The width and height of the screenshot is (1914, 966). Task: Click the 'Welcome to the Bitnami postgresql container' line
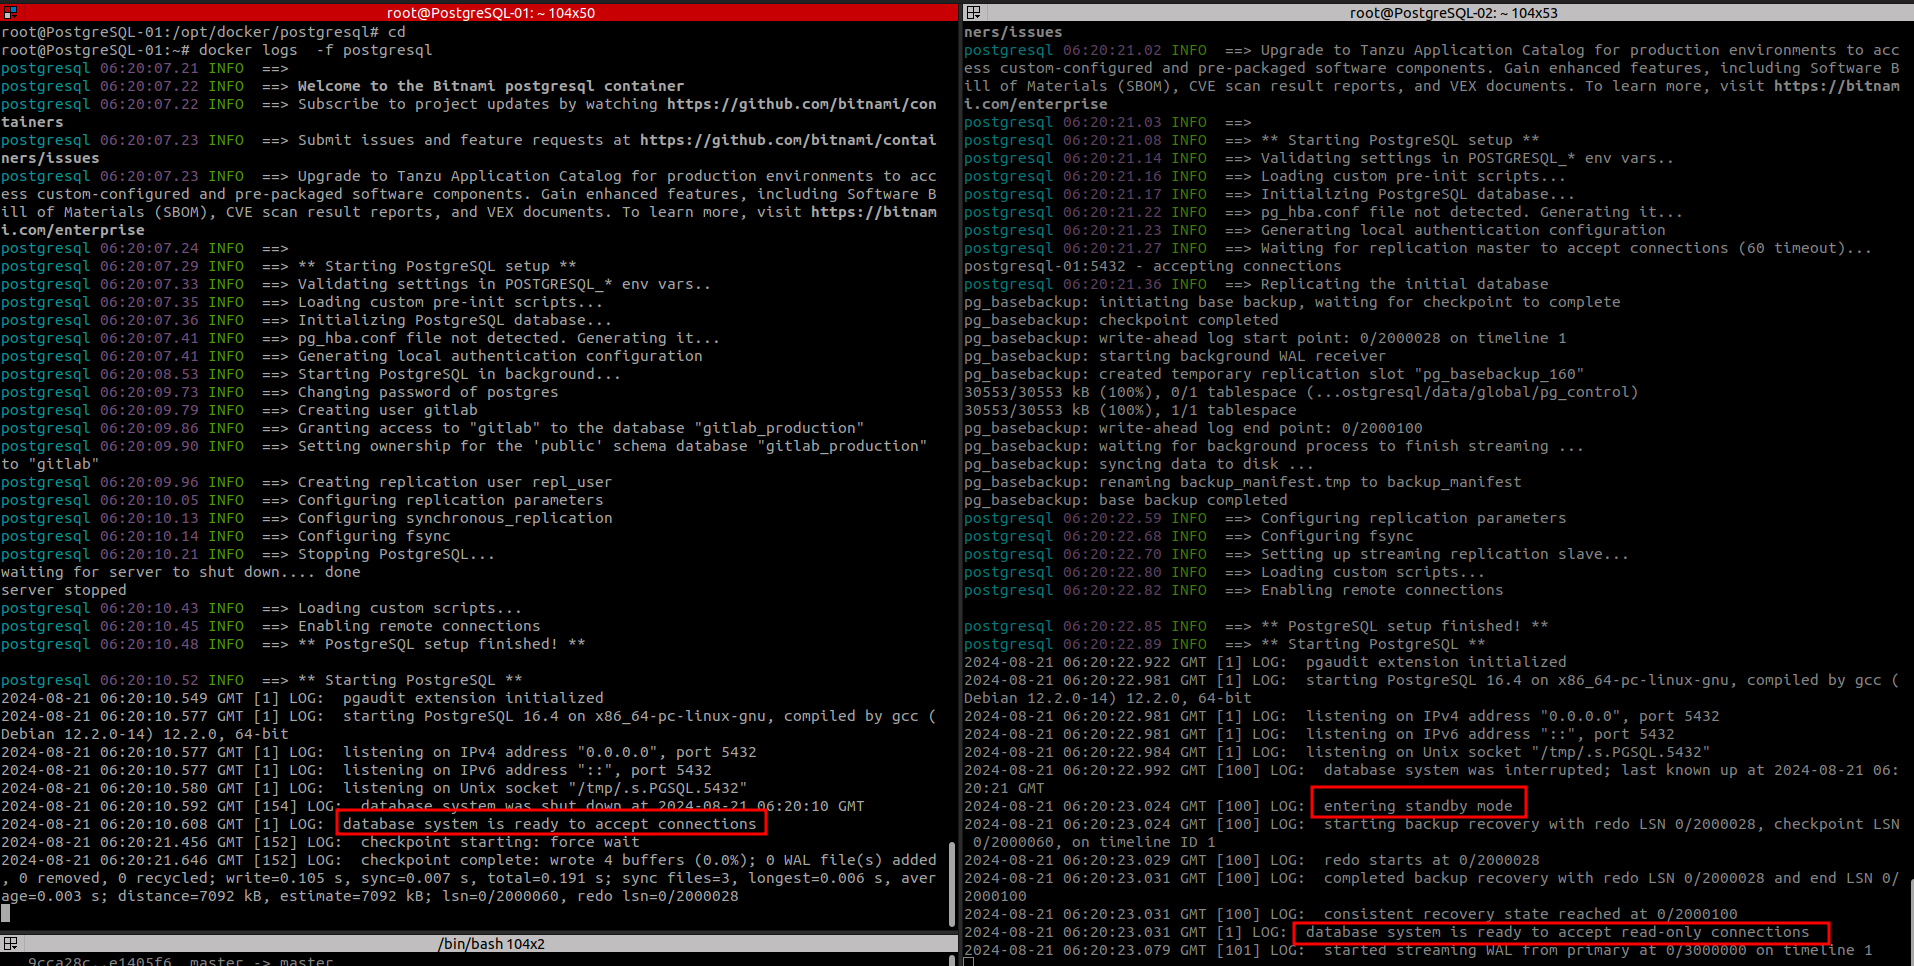point(490,86)
